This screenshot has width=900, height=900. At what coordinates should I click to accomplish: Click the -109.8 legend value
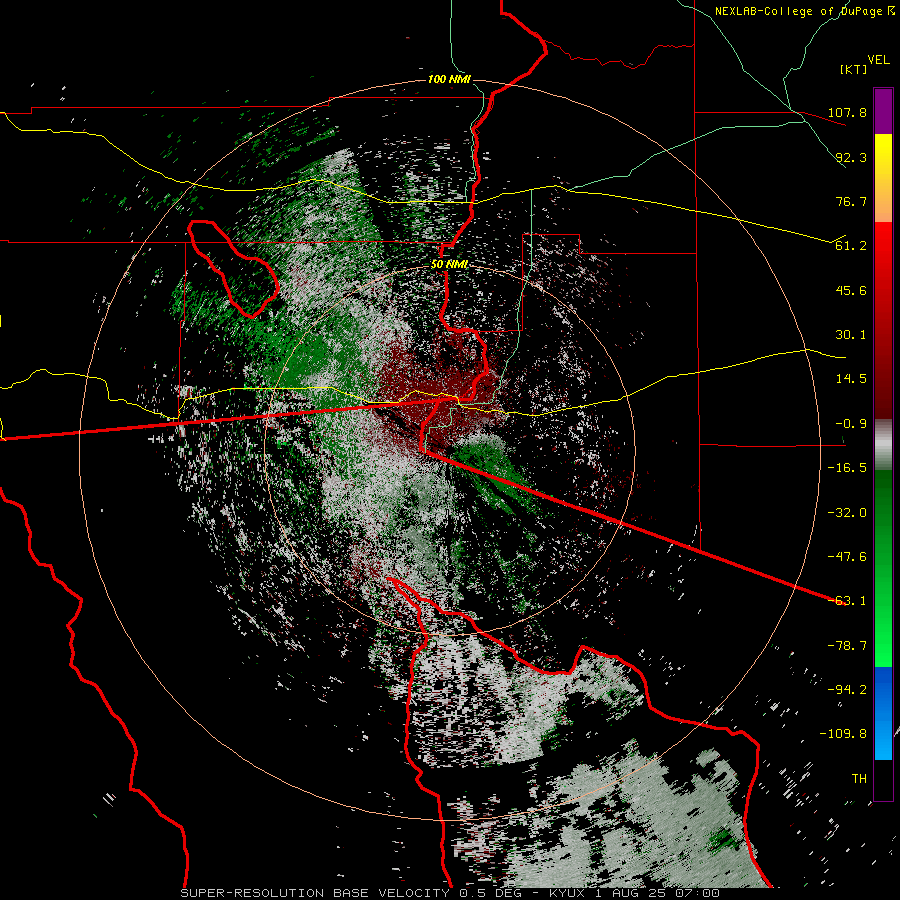[x=843, y=734]
